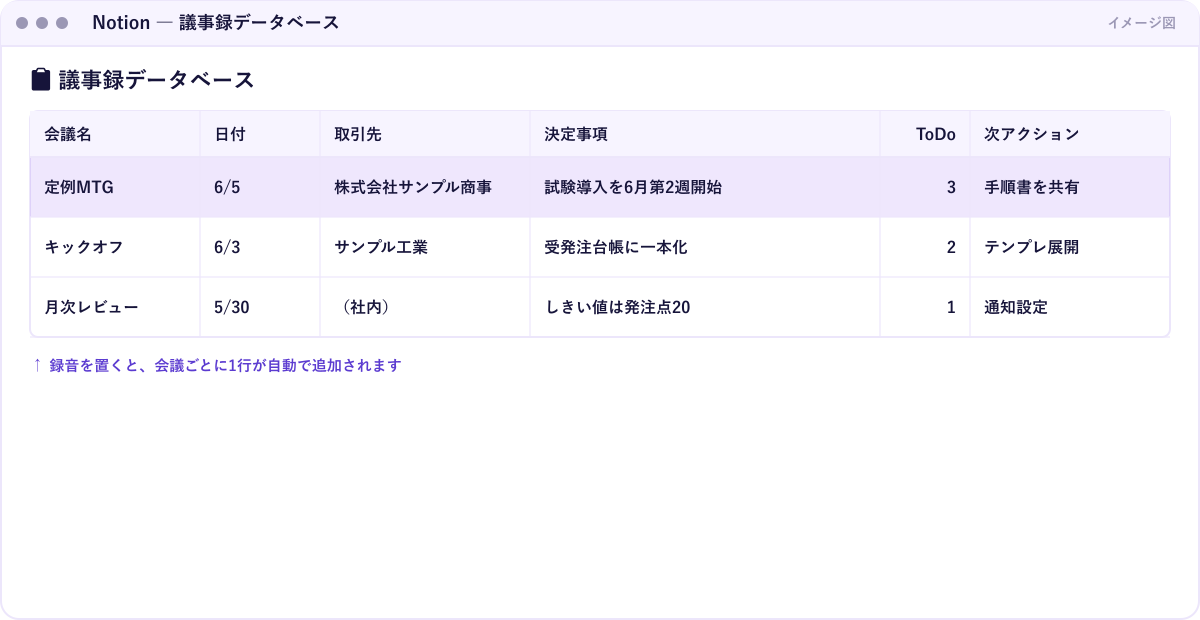Select the 6/3 date cell

point(260,247)
